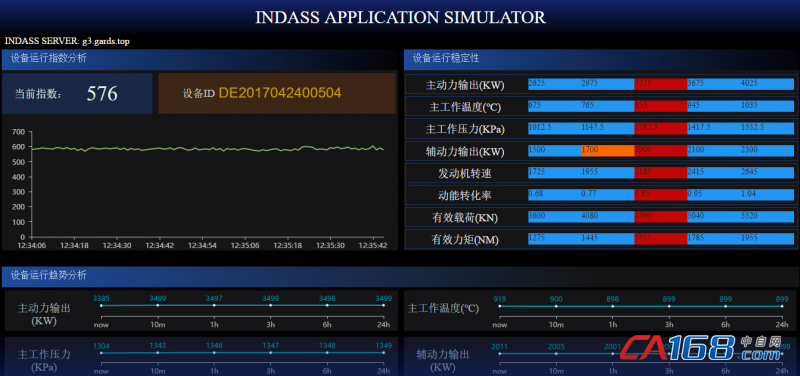Click the red 1282.5 pressure segment

pyautogui.click(x=661, y=128)
